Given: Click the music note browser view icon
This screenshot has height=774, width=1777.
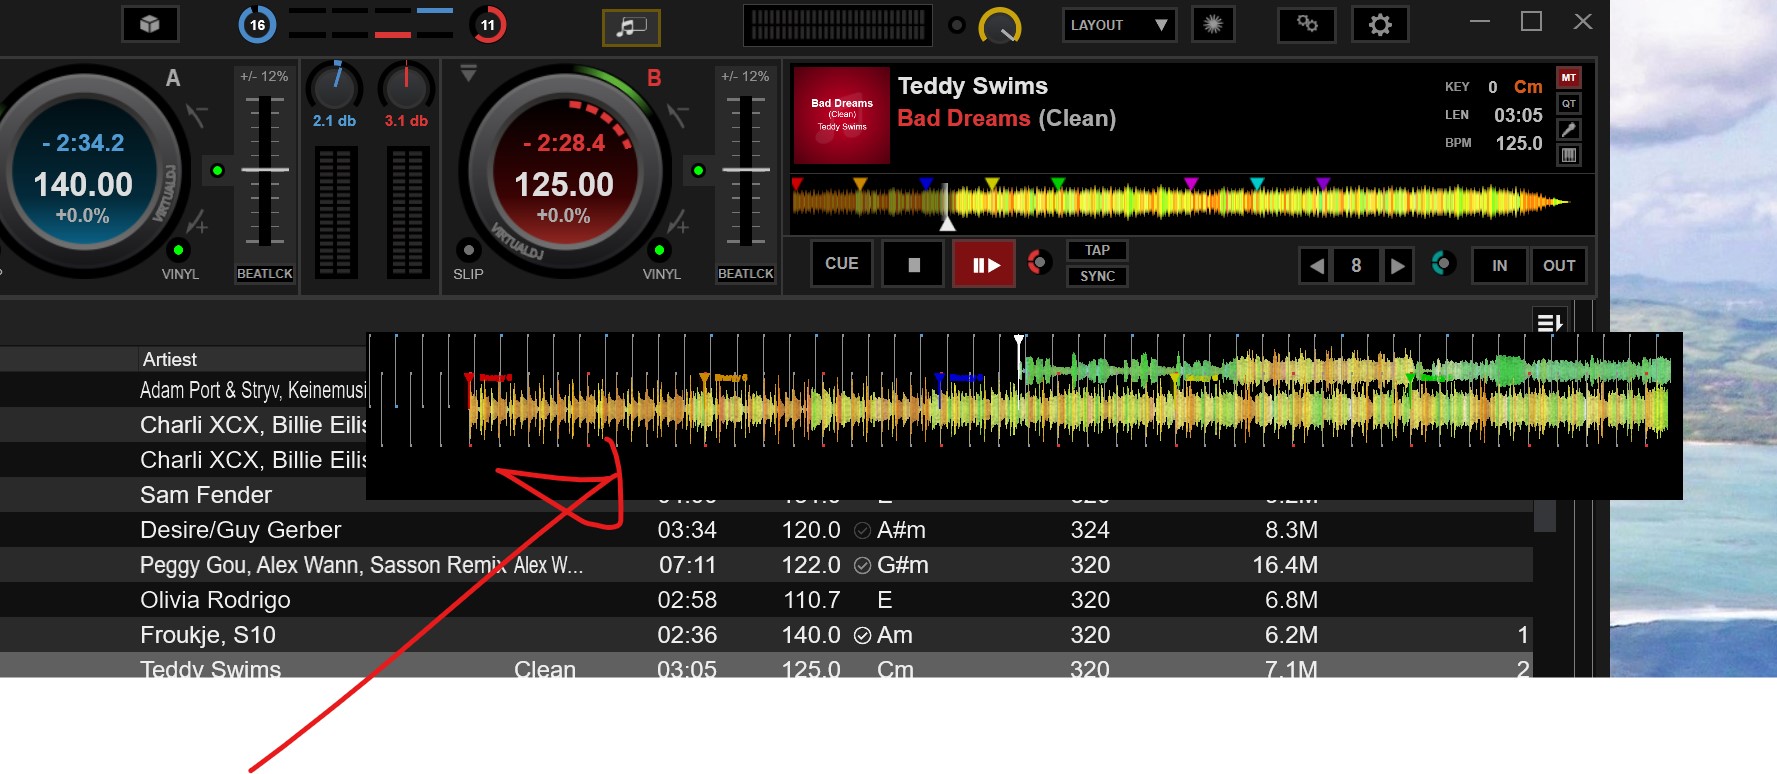Looking at the screenshot, I should pos(631,27).
